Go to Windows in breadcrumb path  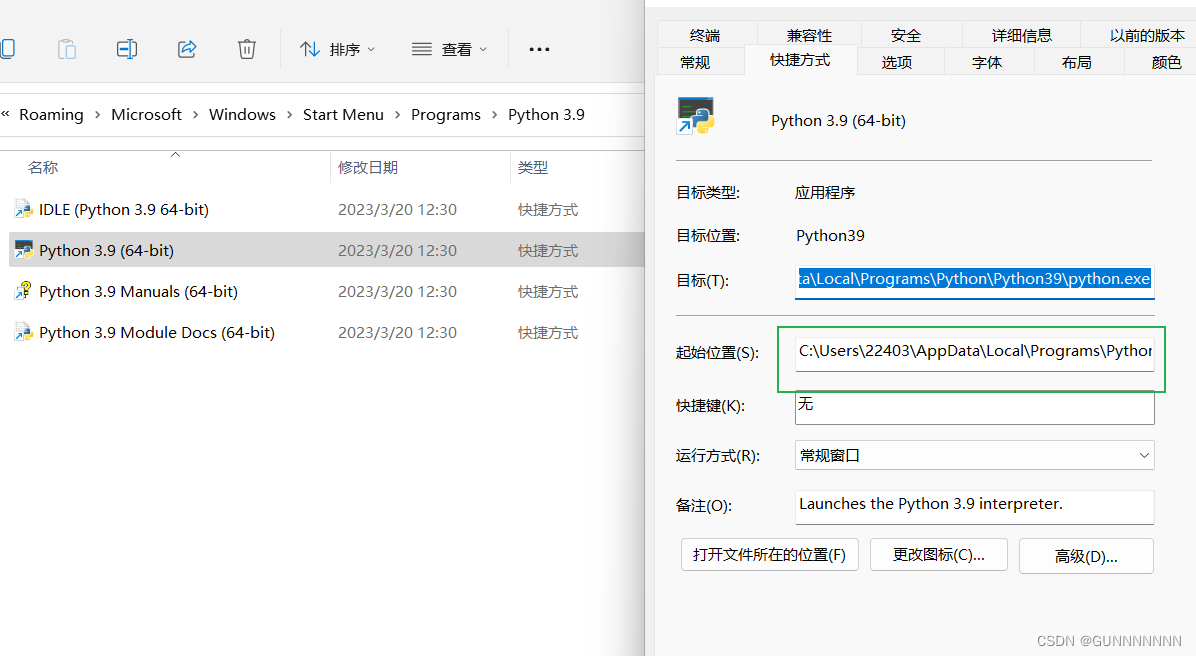pyautogui.click(x=243, y=114)
